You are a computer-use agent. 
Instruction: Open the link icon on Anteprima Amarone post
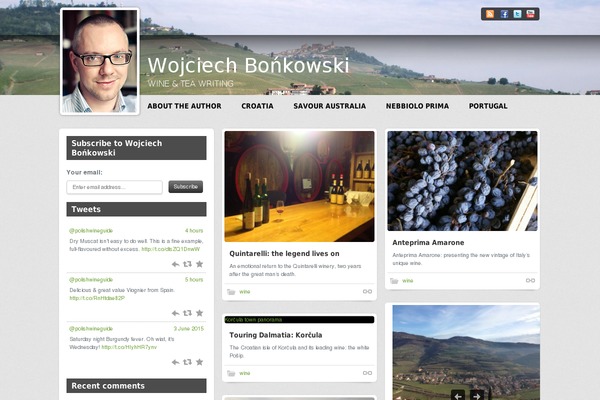pos(530,281)
